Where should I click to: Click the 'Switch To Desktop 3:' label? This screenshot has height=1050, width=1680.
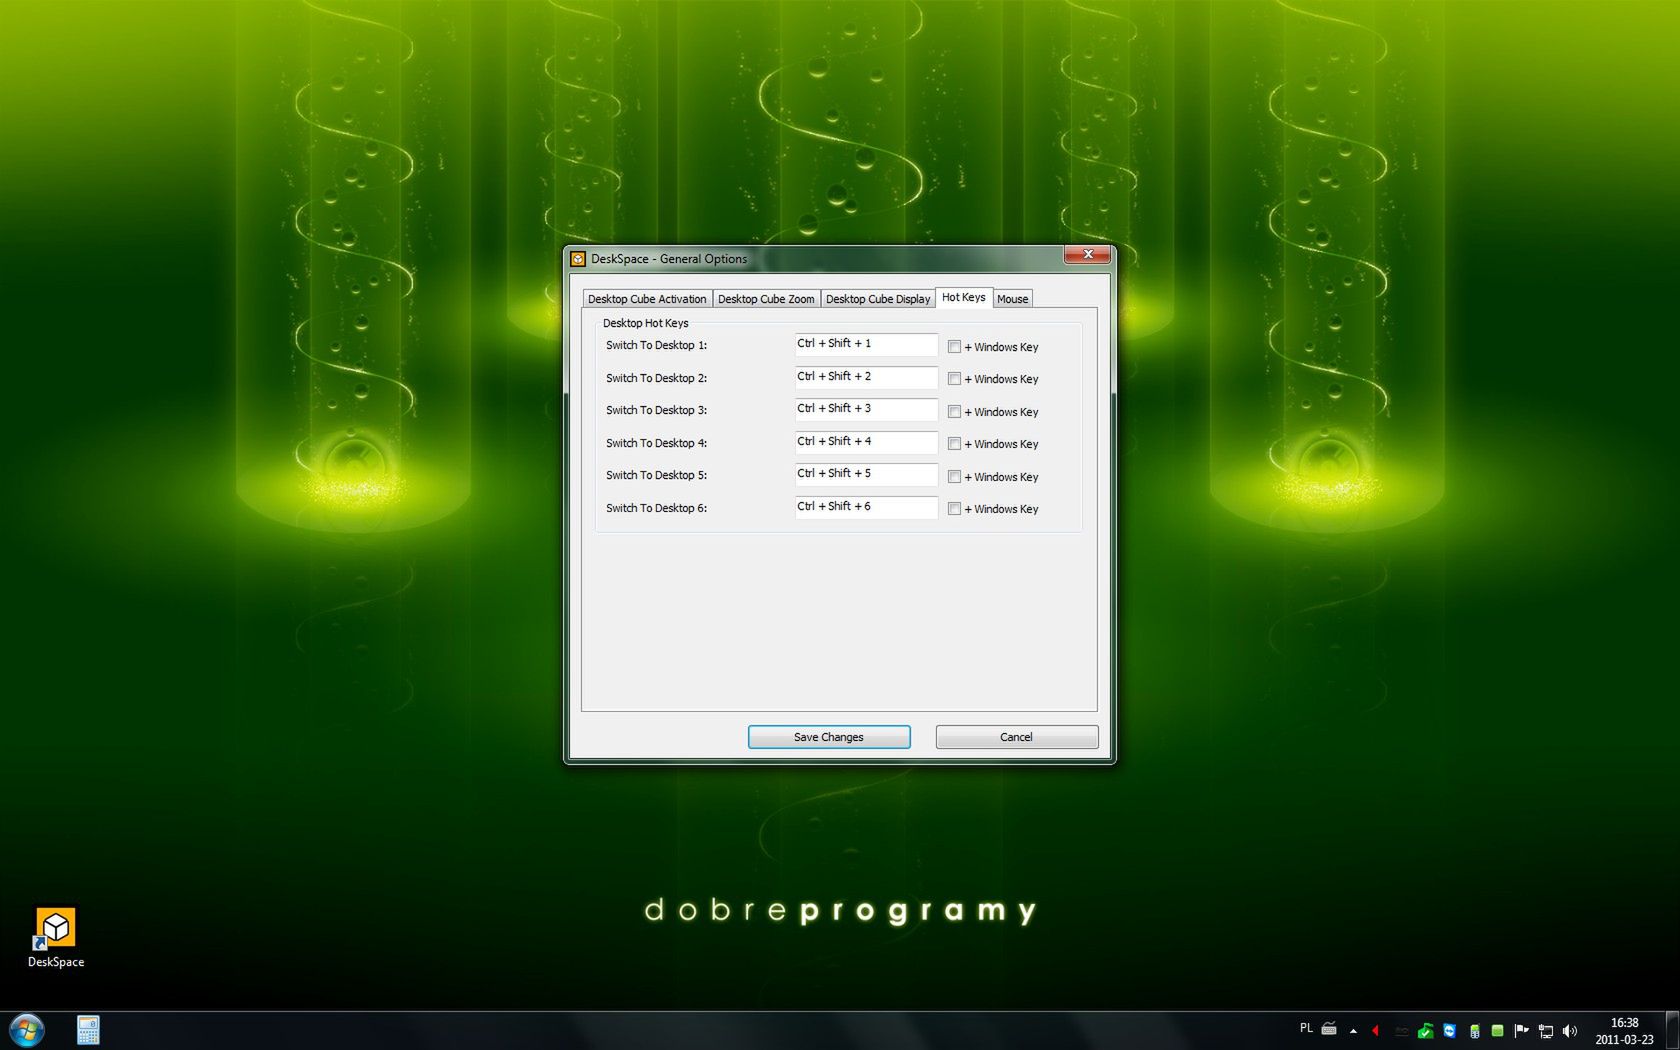(656, 410)
